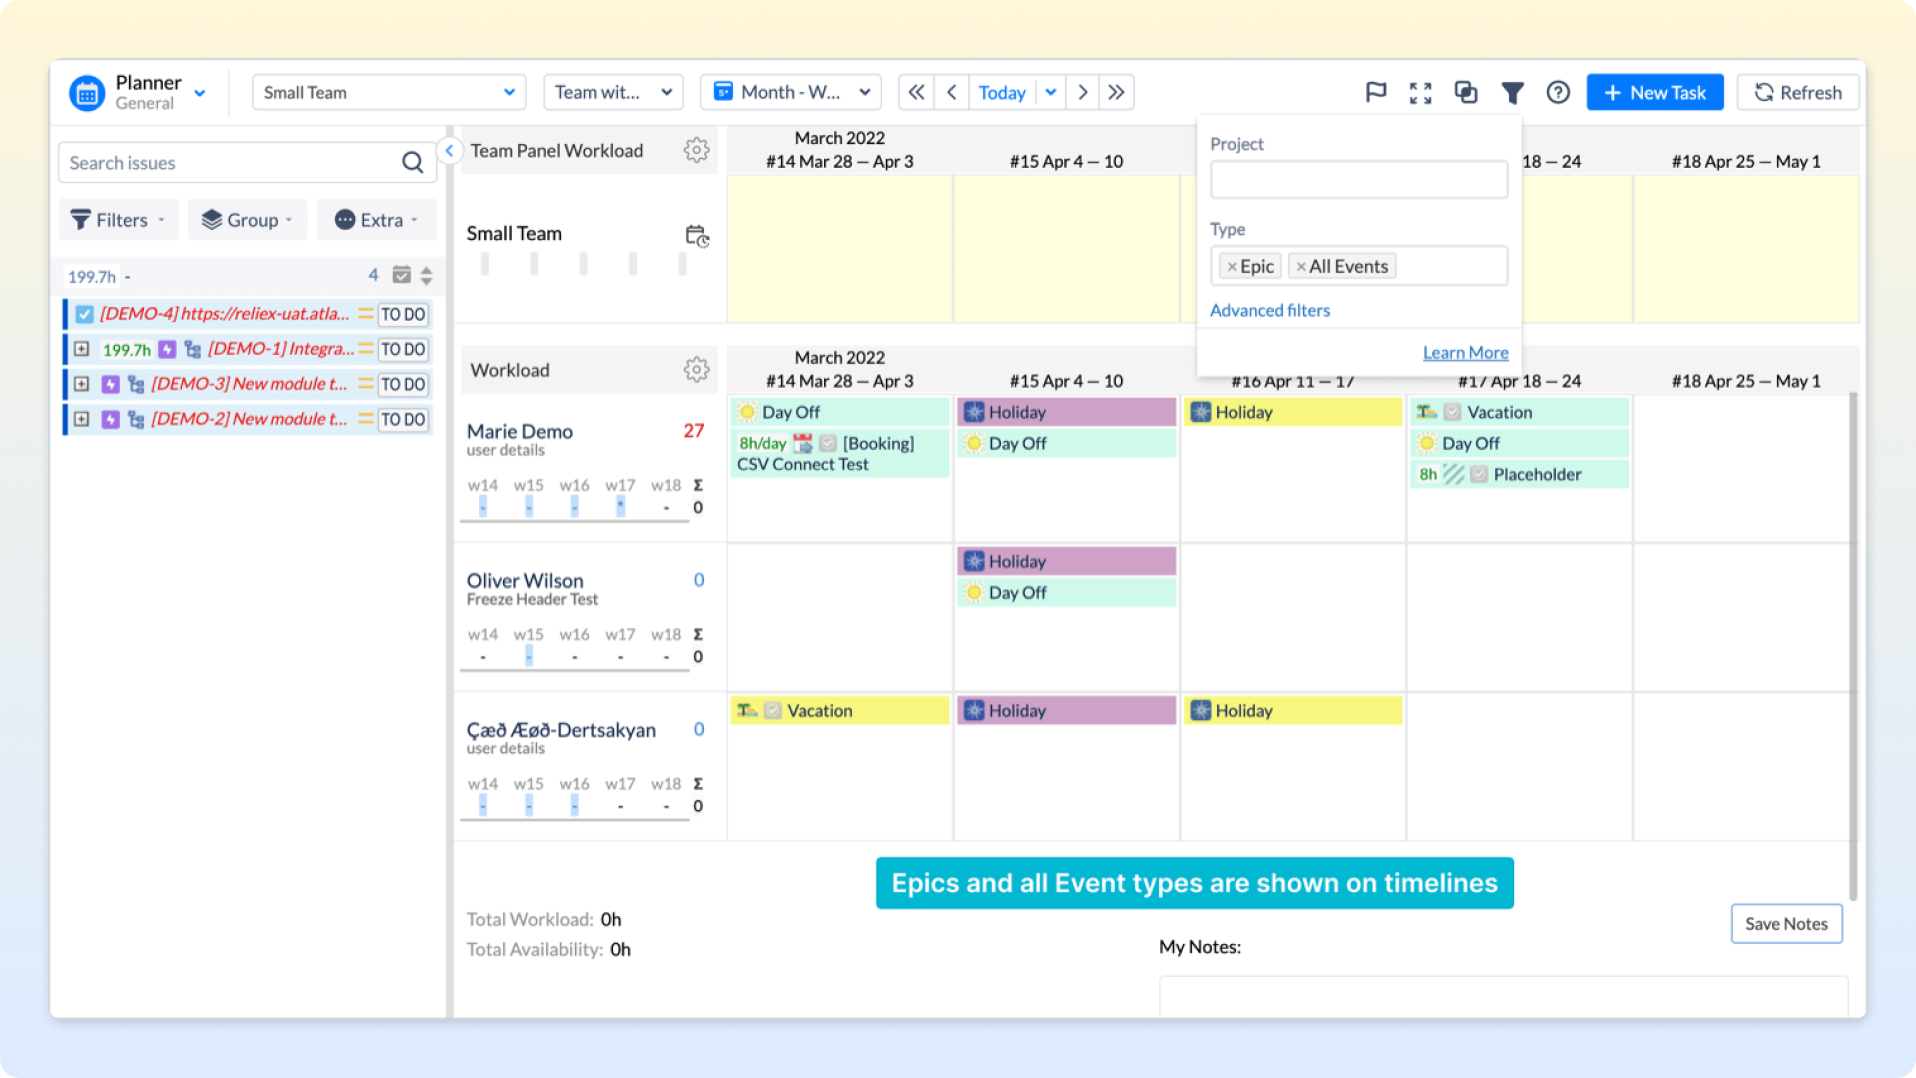Remove the Epic tag from Type filter
Screen dimensions: 1916x1078
[x=1232, y=267]
